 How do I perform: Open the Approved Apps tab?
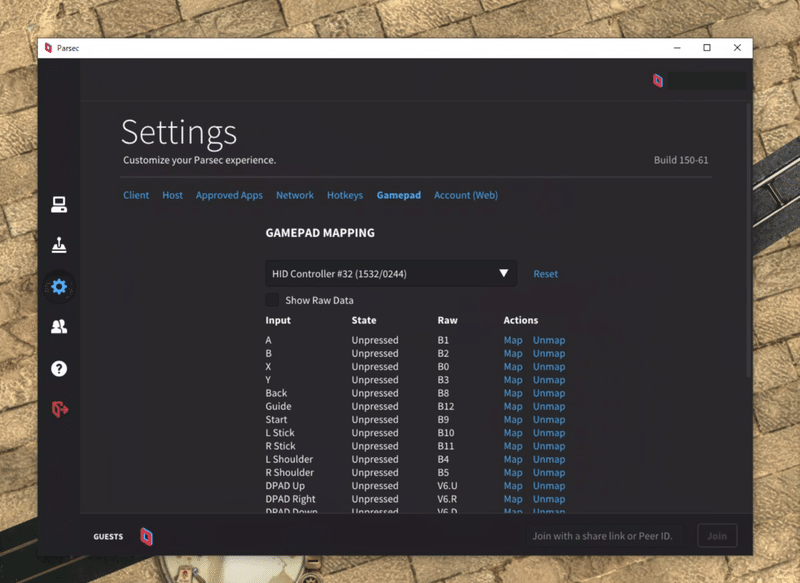229,195
